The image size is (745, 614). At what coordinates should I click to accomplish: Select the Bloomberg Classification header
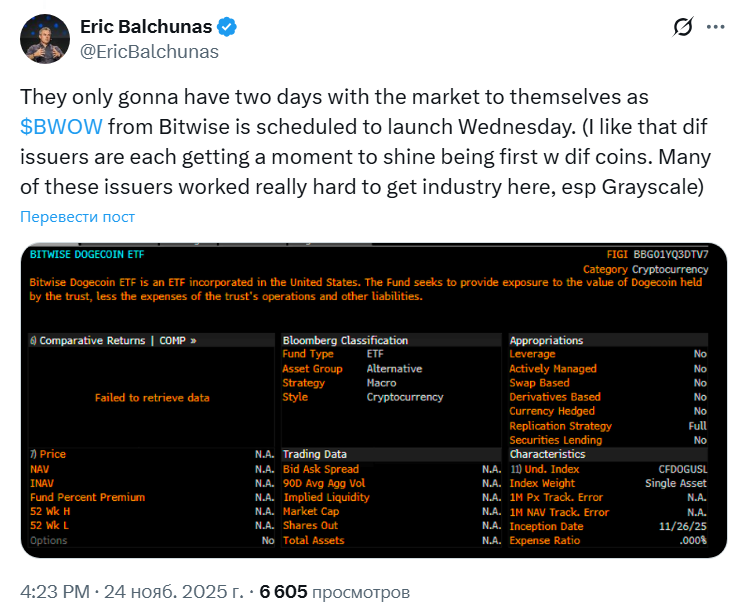(345, 340)
